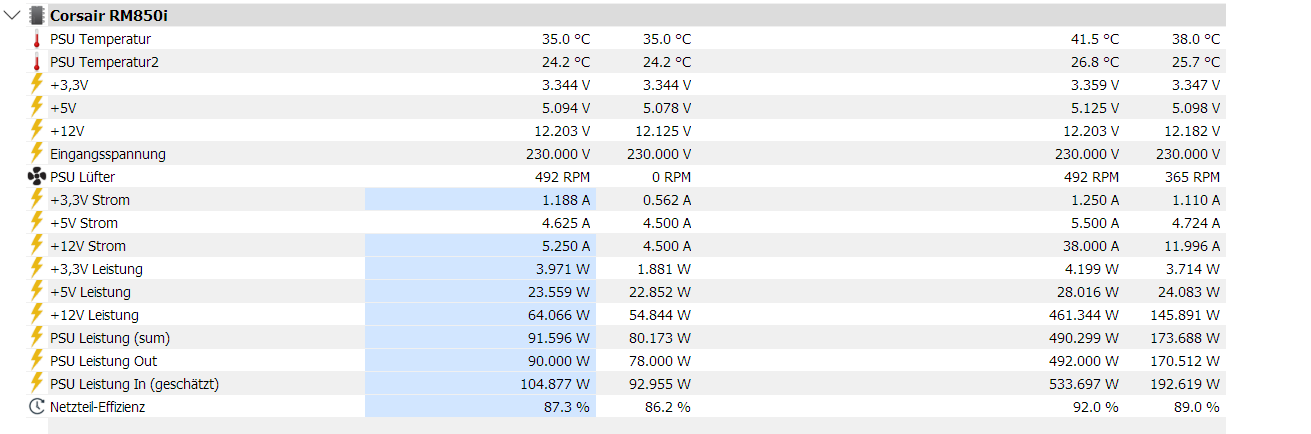Click the fan icon for PSU Lüfter

[37, 177]
